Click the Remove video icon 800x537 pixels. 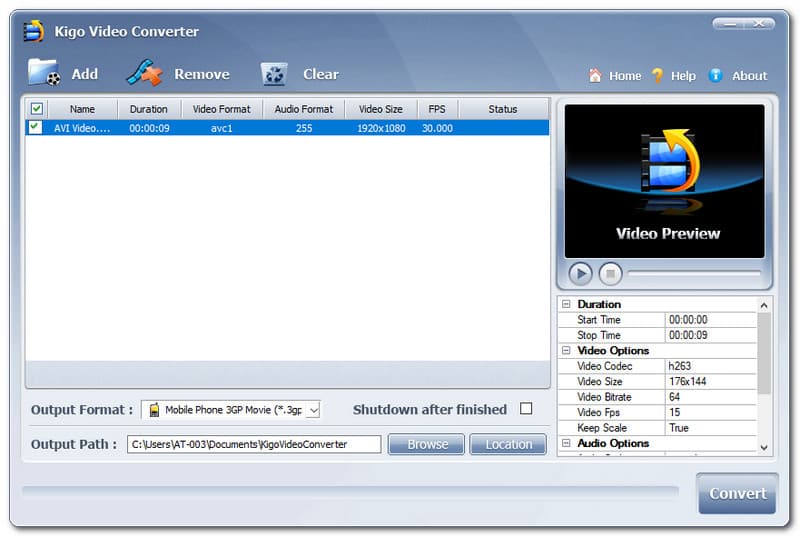[144, 73]
